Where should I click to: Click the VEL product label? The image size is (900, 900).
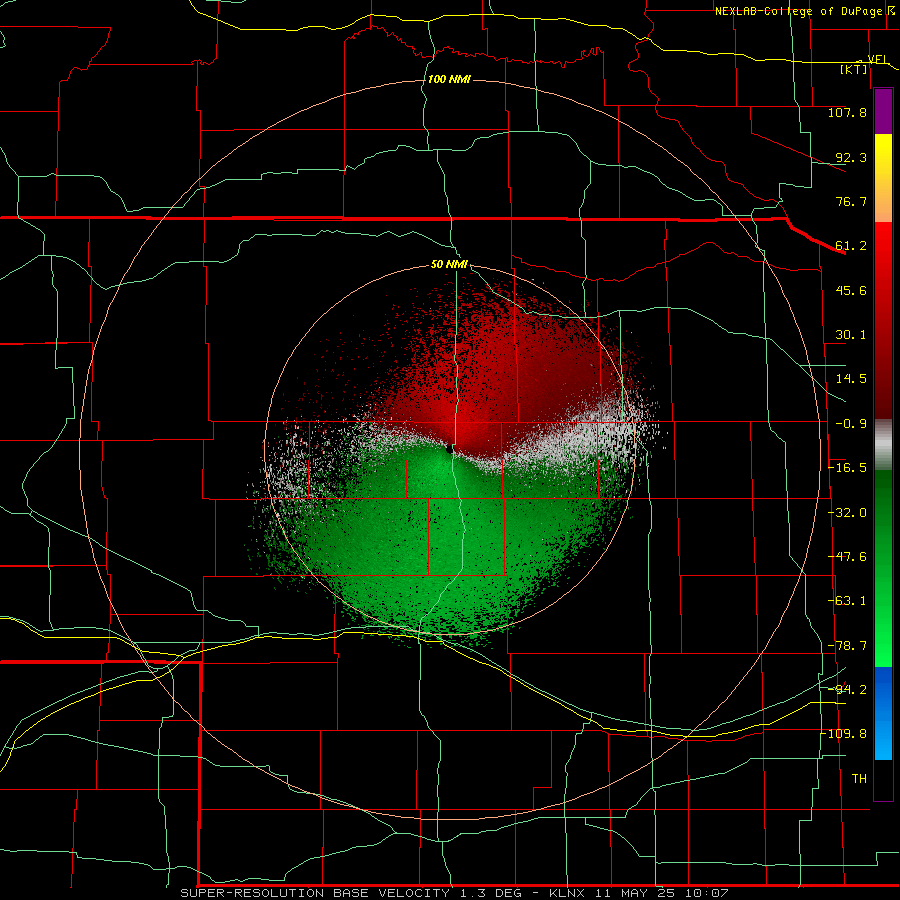coord(877,59)
